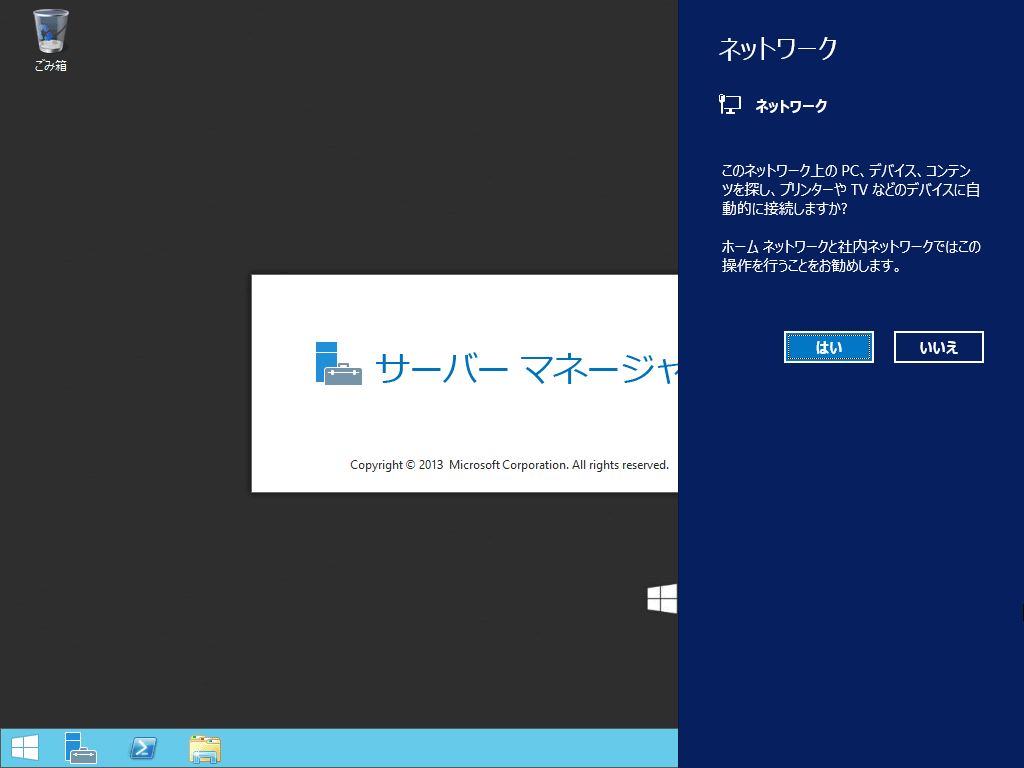Open Server Manager from the taskbar

(80, 748)
